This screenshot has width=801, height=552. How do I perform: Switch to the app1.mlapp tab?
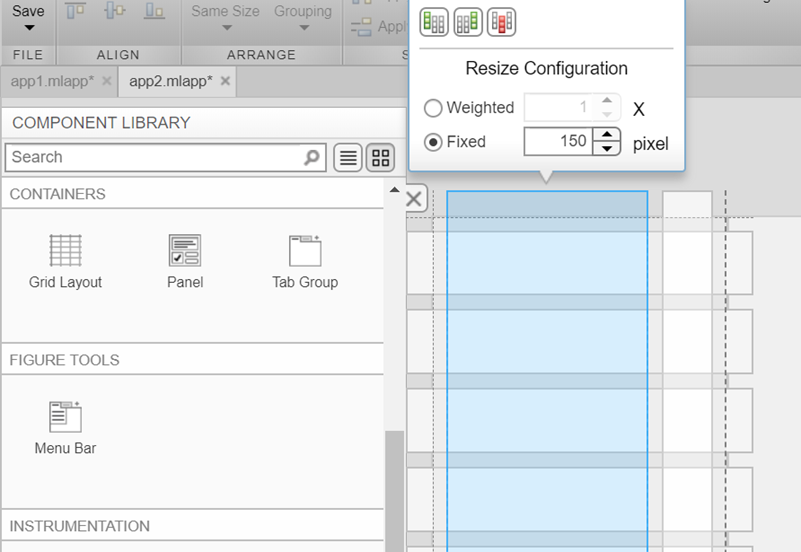[51, 81]
